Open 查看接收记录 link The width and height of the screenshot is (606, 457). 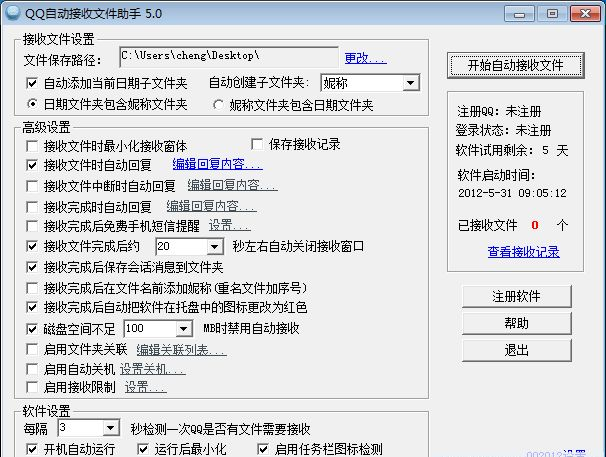523,252
